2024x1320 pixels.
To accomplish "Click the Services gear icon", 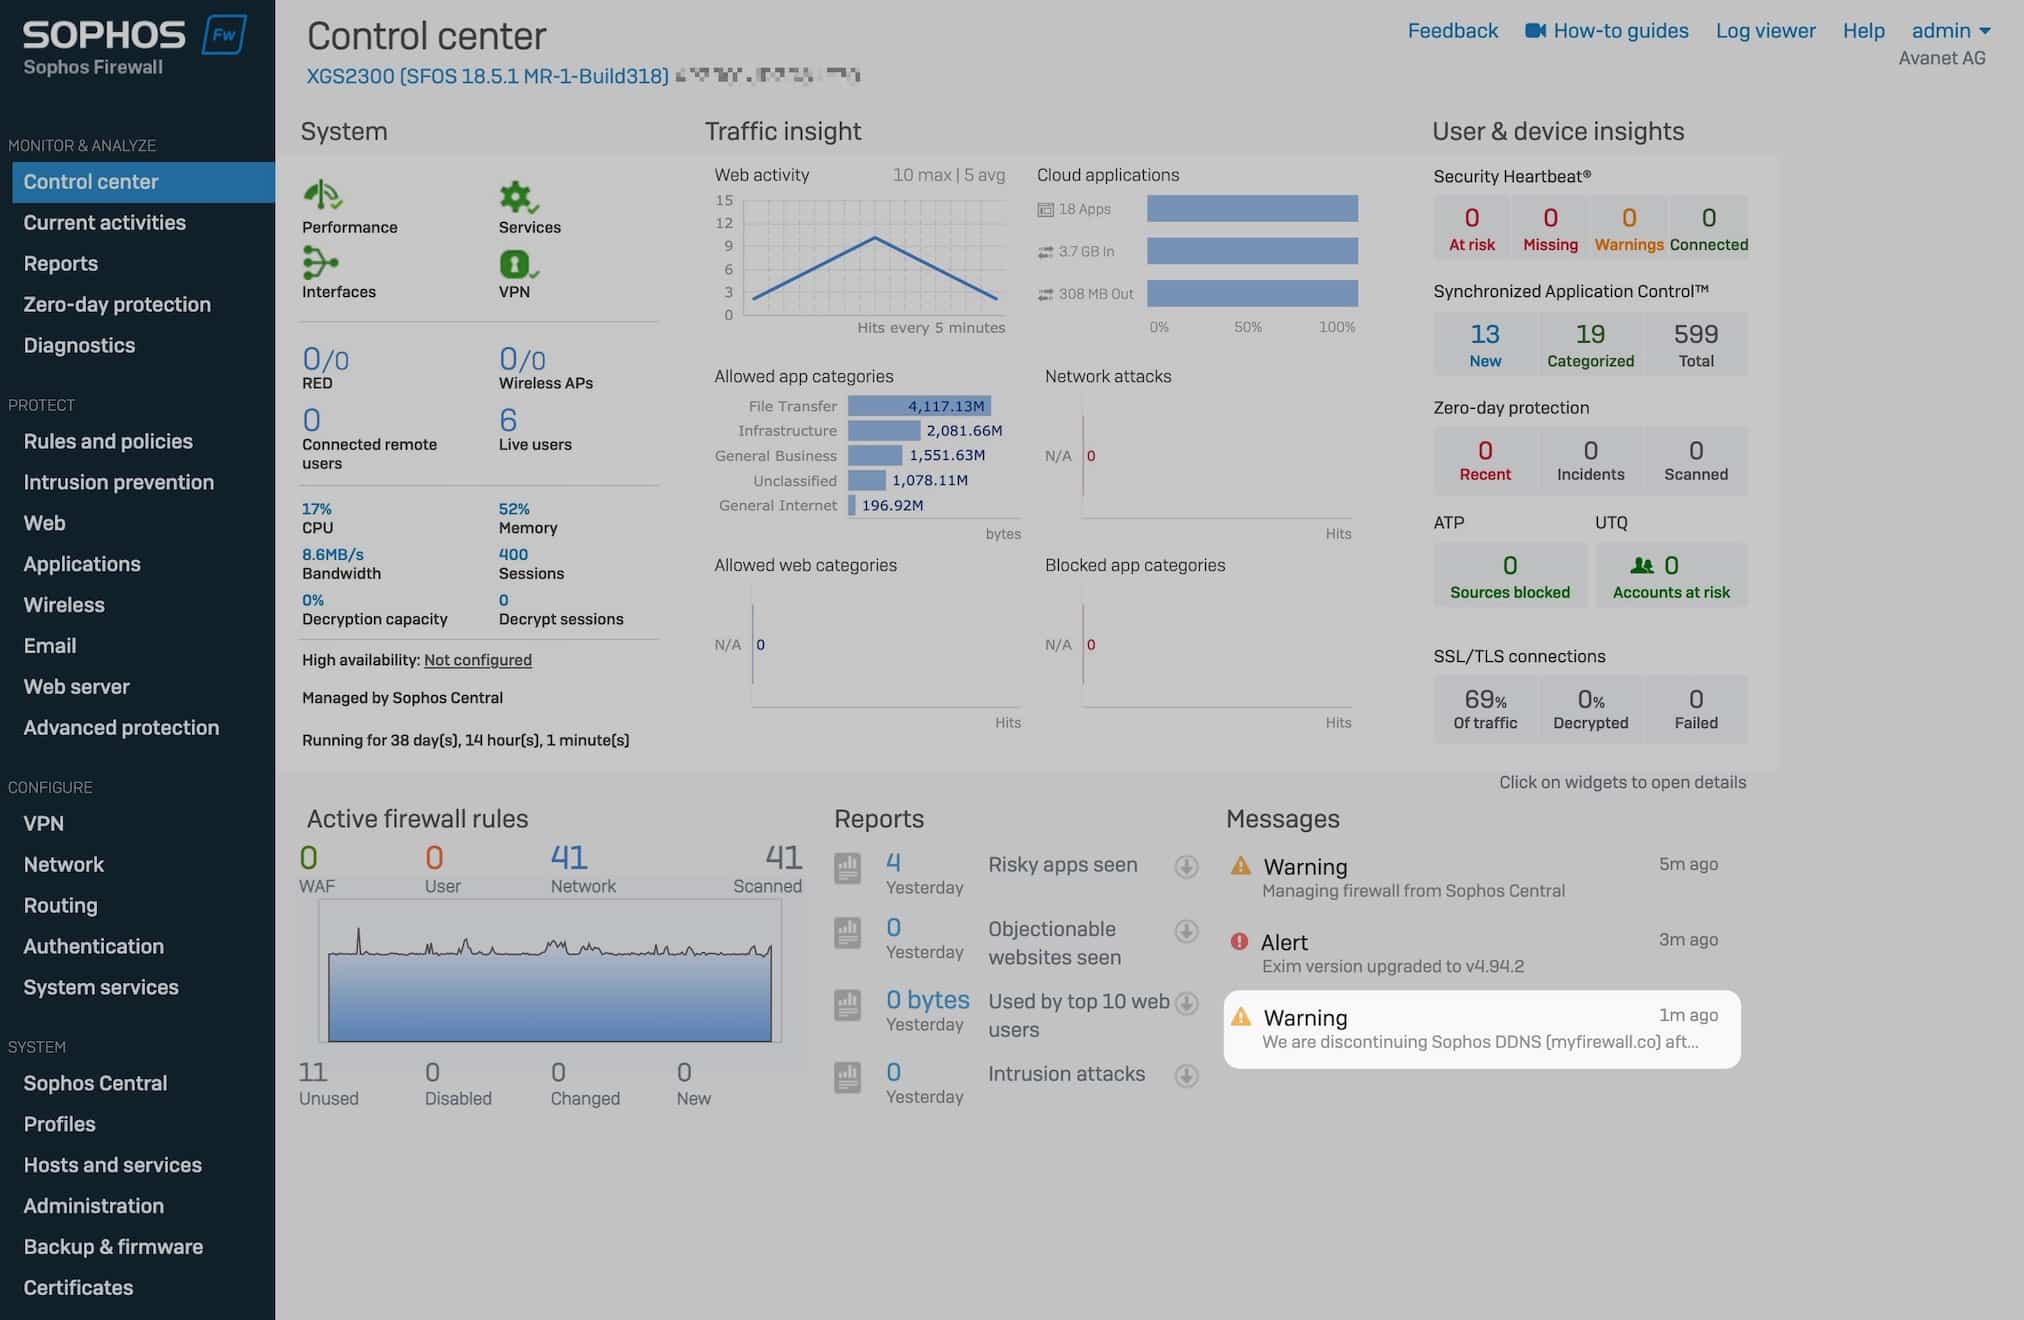I will 517,196.
